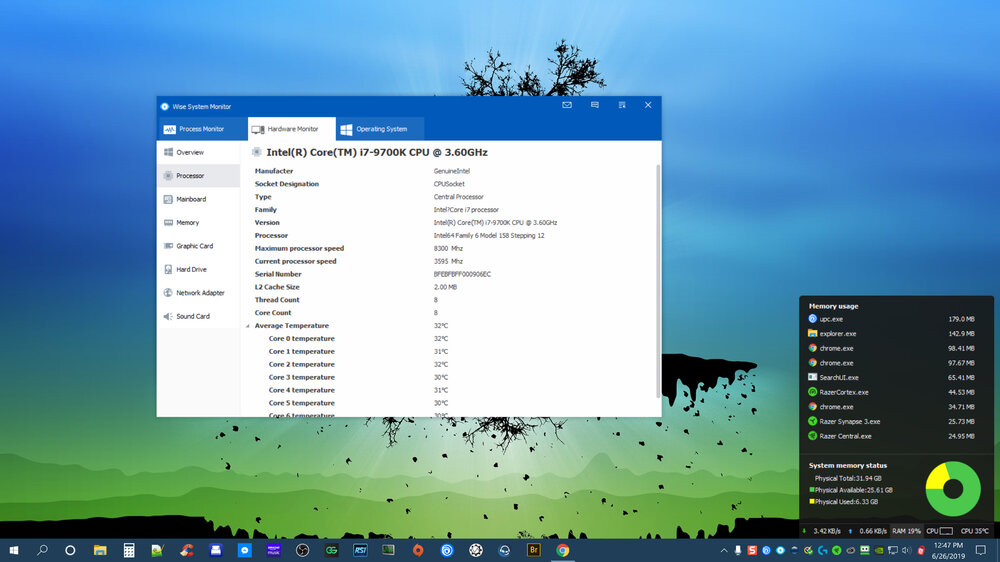Click the Maximum processor speed label
The width and height of the screenshot is (1000, 562).
(299, 249)
